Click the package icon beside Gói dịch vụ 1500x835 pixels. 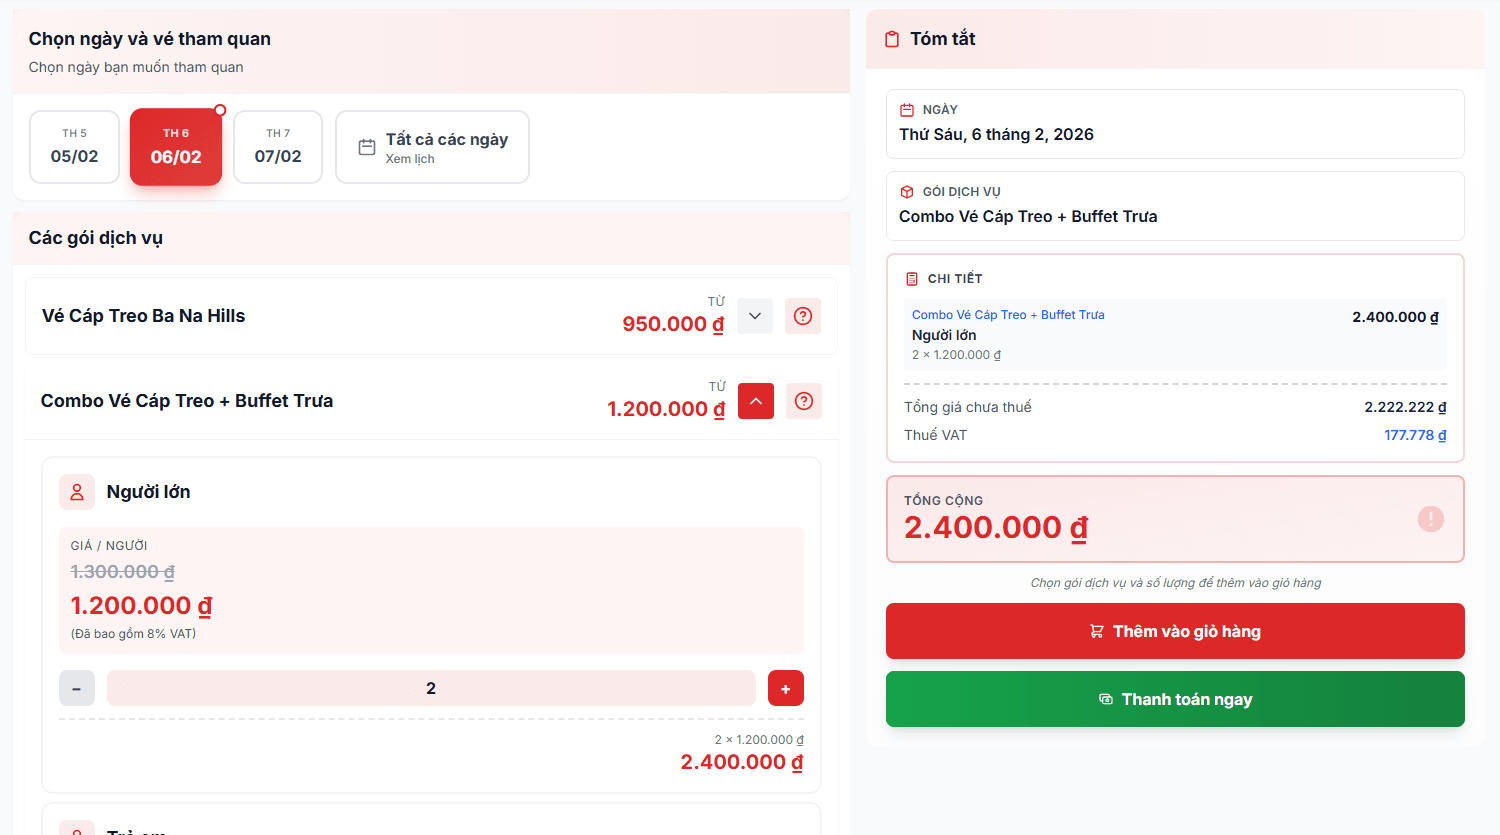[x=907, y=192]
